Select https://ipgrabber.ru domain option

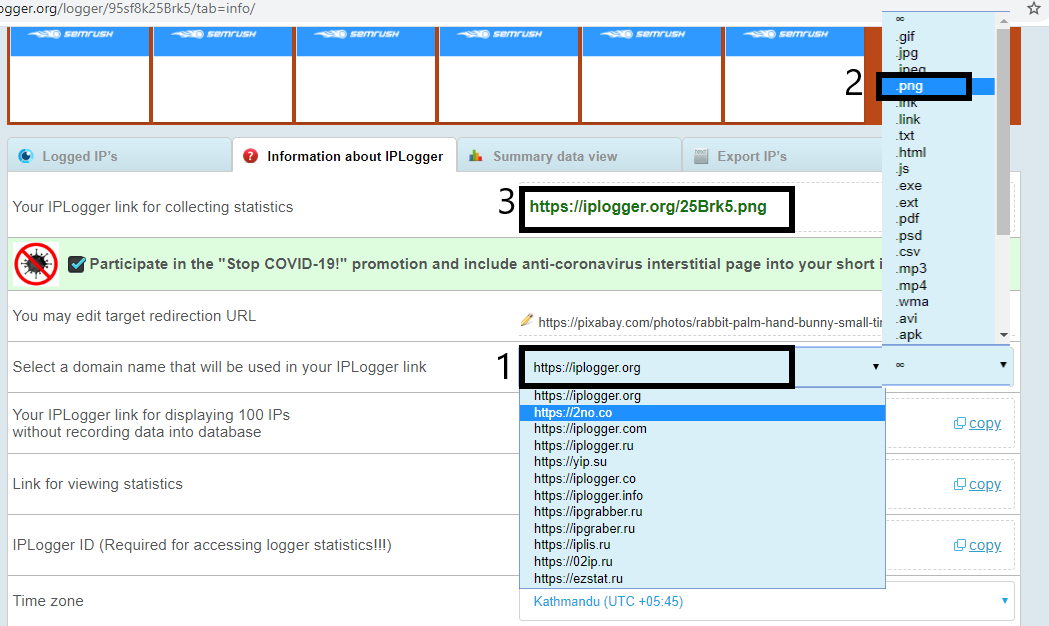702,512
